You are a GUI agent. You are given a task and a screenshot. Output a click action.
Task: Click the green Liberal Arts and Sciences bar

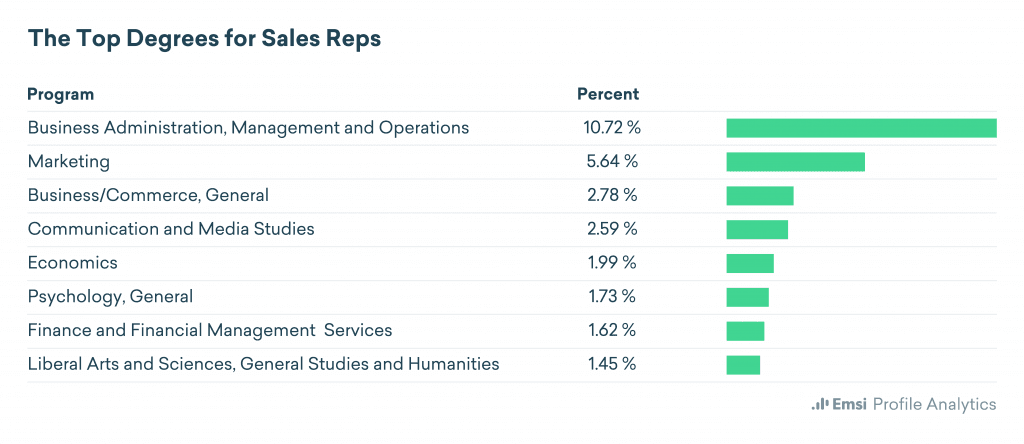[x=743, y=365]
